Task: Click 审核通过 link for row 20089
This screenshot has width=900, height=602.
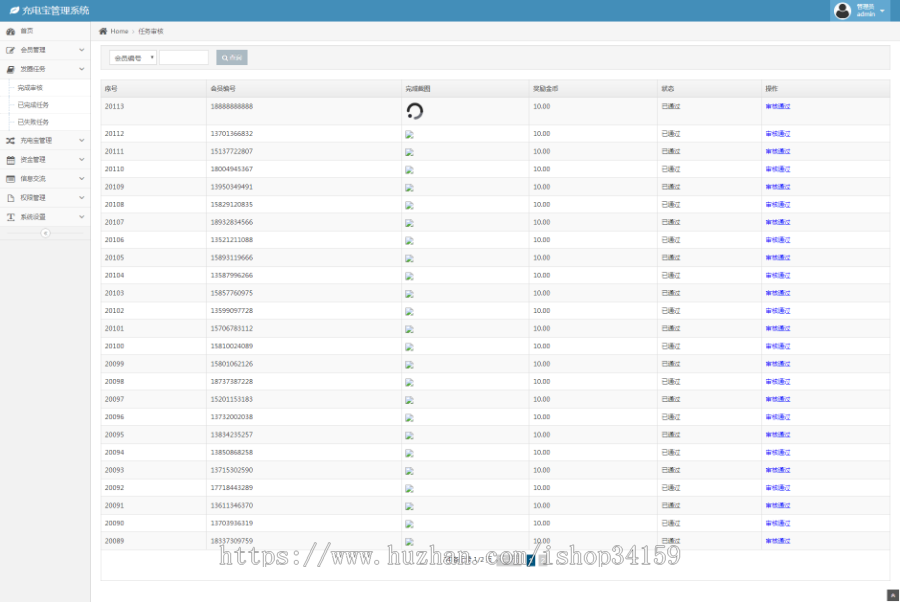Action: 778,541
